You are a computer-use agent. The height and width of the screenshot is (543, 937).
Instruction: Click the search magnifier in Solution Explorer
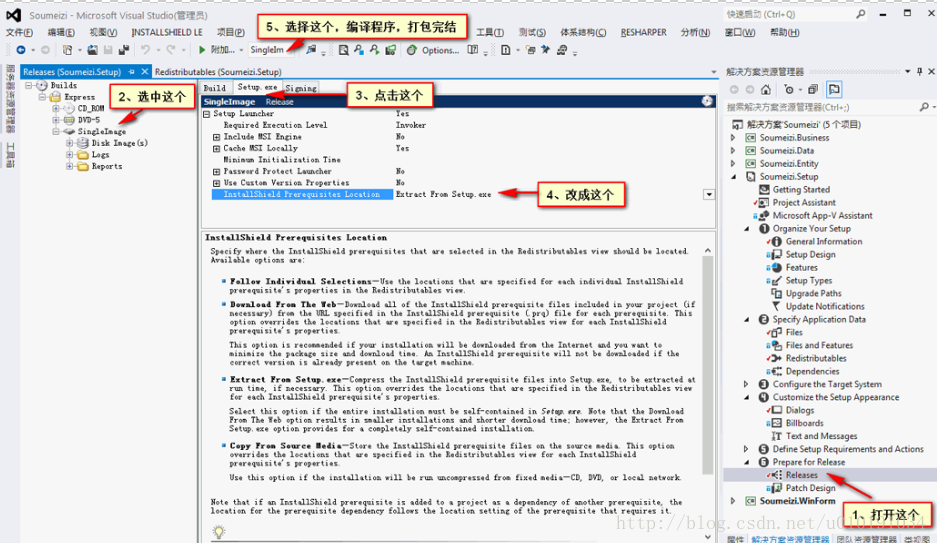924,107
